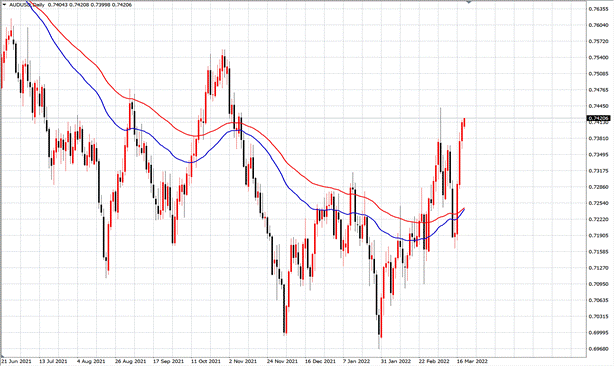Click the gray horizontal current price line
The image size is (614, 366).
pyautogui.click(x=293, y=118)
